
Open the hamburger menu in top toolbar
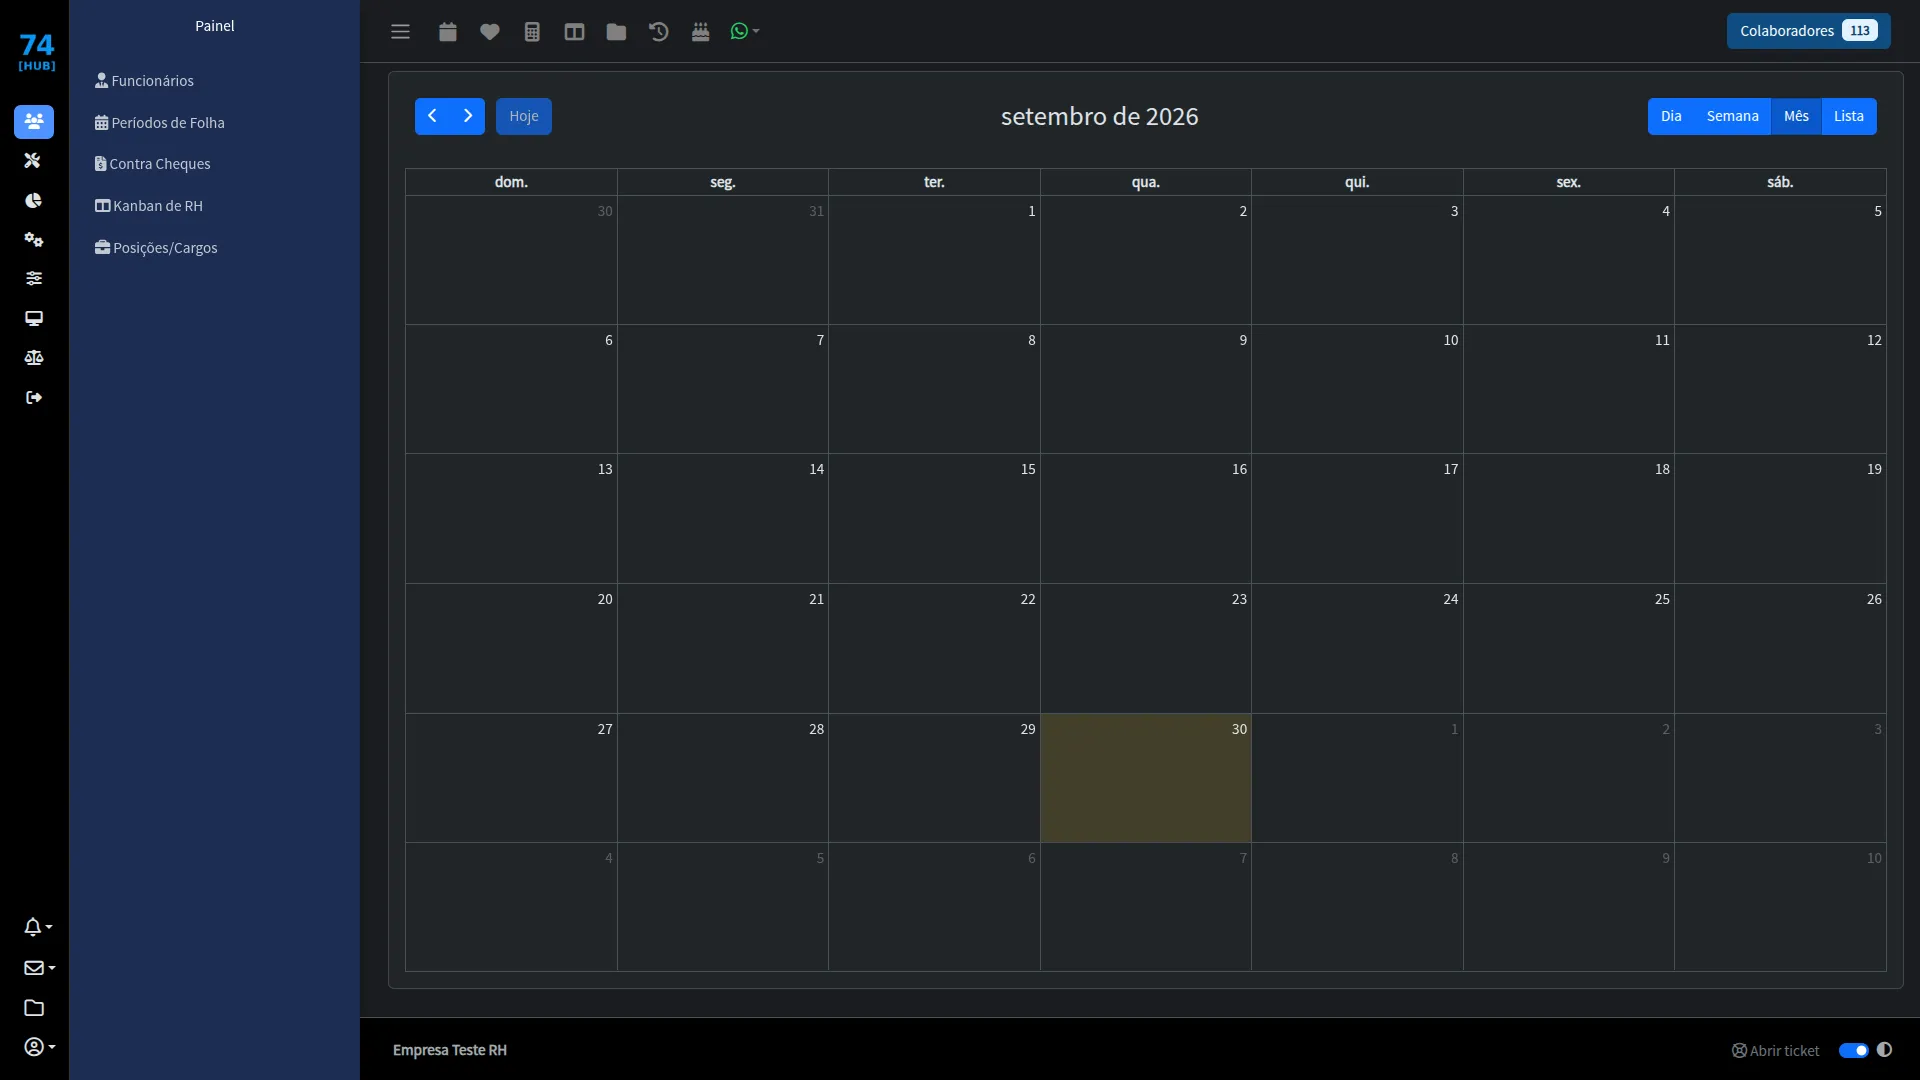pyautogui.click(x=400, y=32)
